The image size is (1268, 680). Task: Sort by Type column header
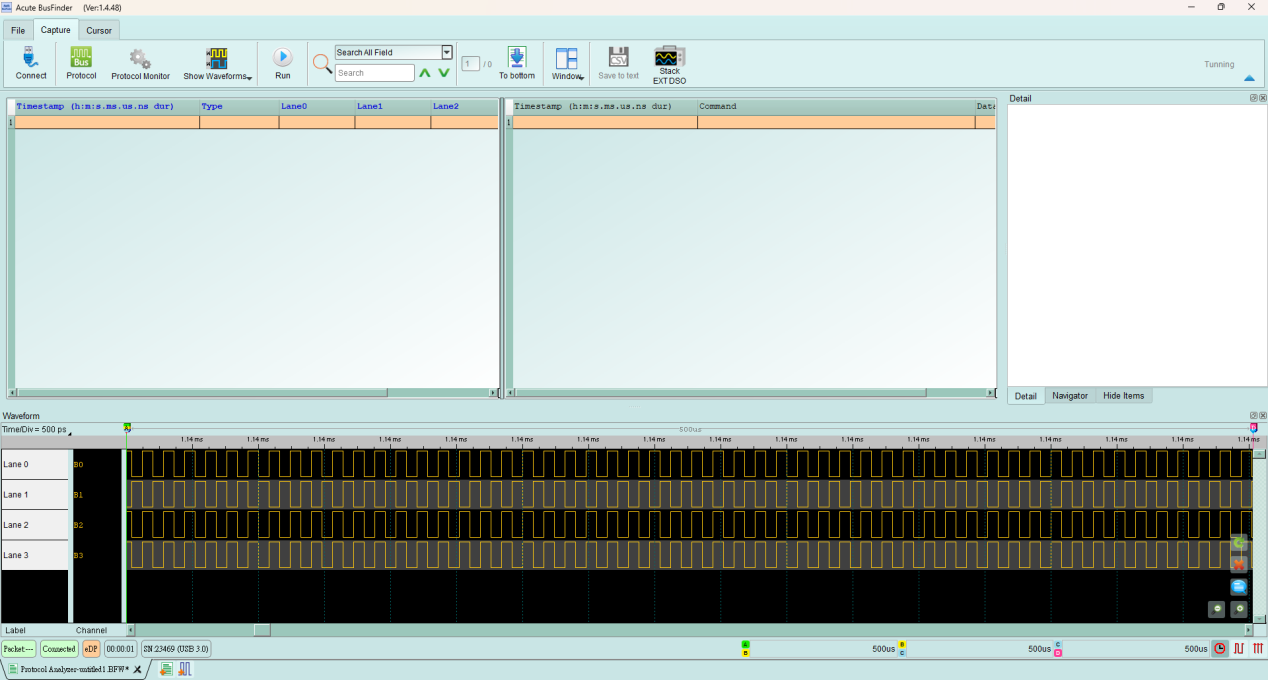tap(239, 106)
